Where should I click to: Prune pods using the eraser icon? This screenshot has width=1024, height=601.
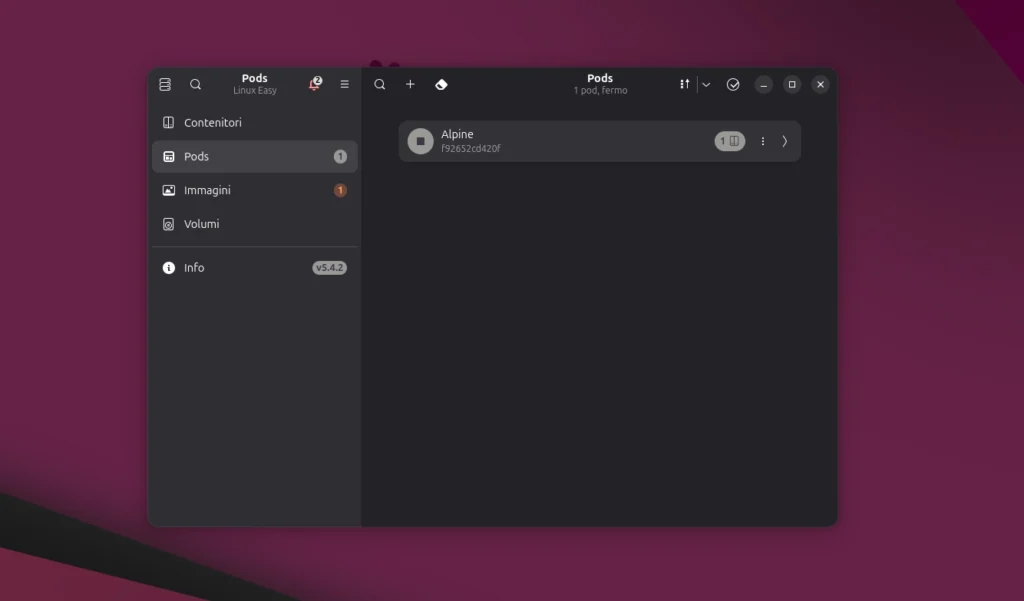[441, 84]
